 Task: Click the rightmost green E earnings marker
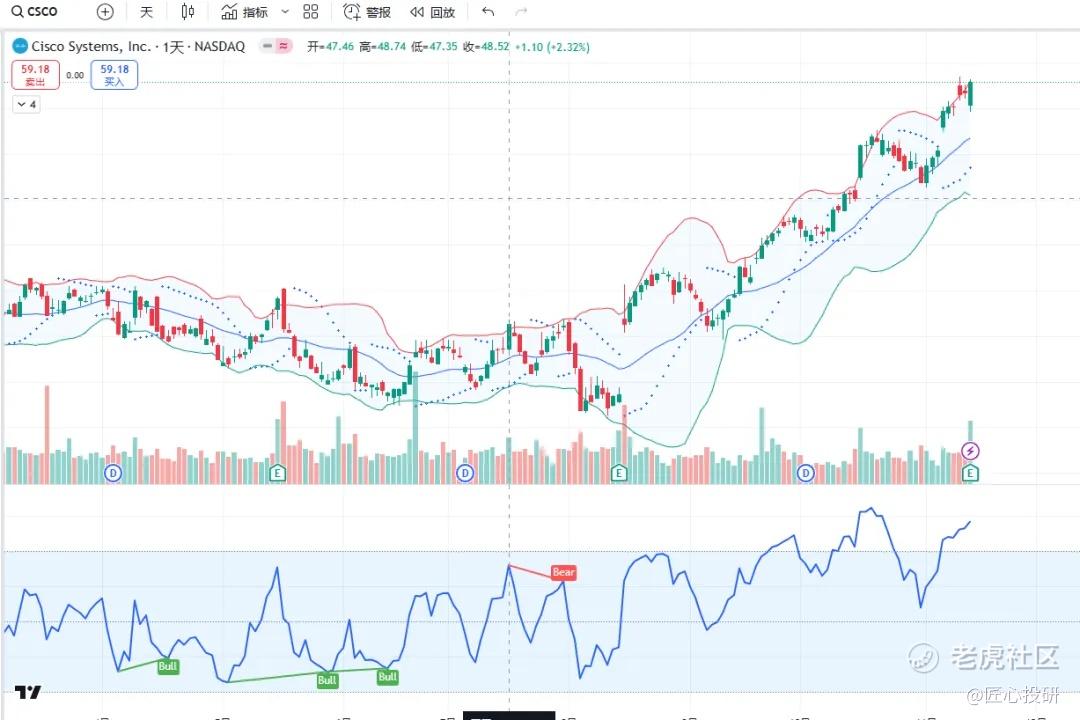[x=970, y=472]
